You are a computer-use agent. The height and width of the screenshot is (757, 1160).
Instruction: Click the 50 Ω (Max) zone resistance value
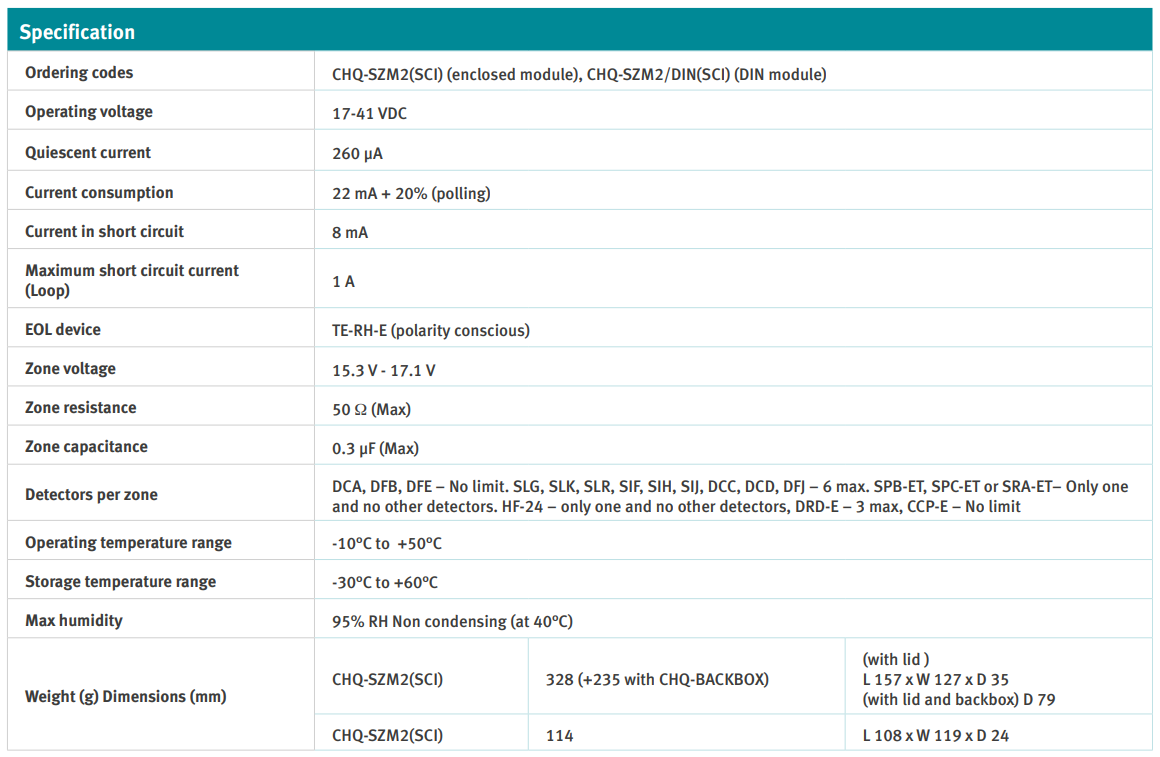click(x=371, y=409)
